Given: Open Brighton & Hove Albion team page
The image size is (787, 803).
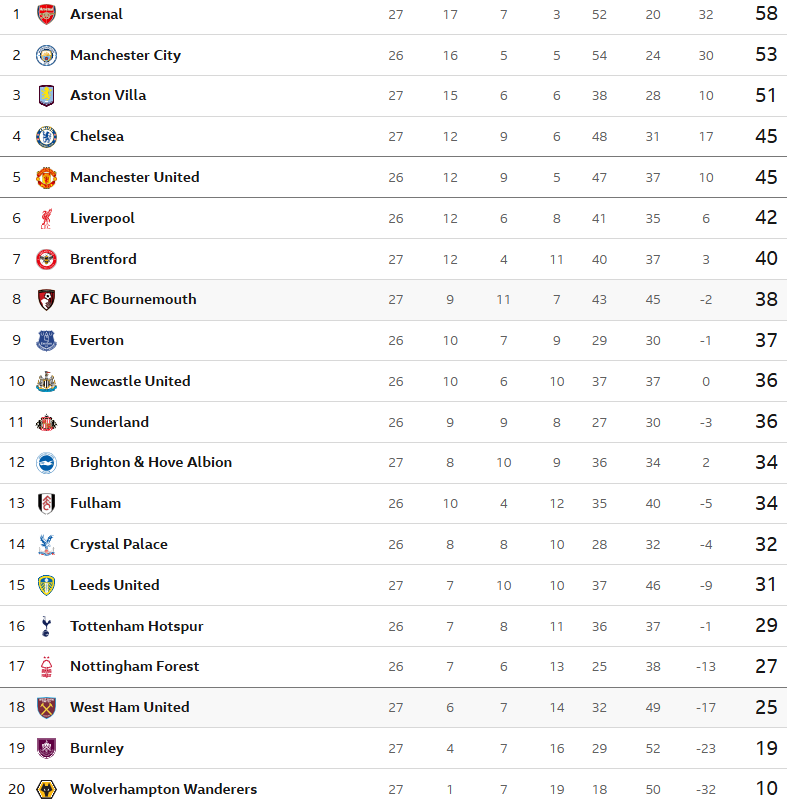Looking at the screenshot, I should click(x=150, y=462).
